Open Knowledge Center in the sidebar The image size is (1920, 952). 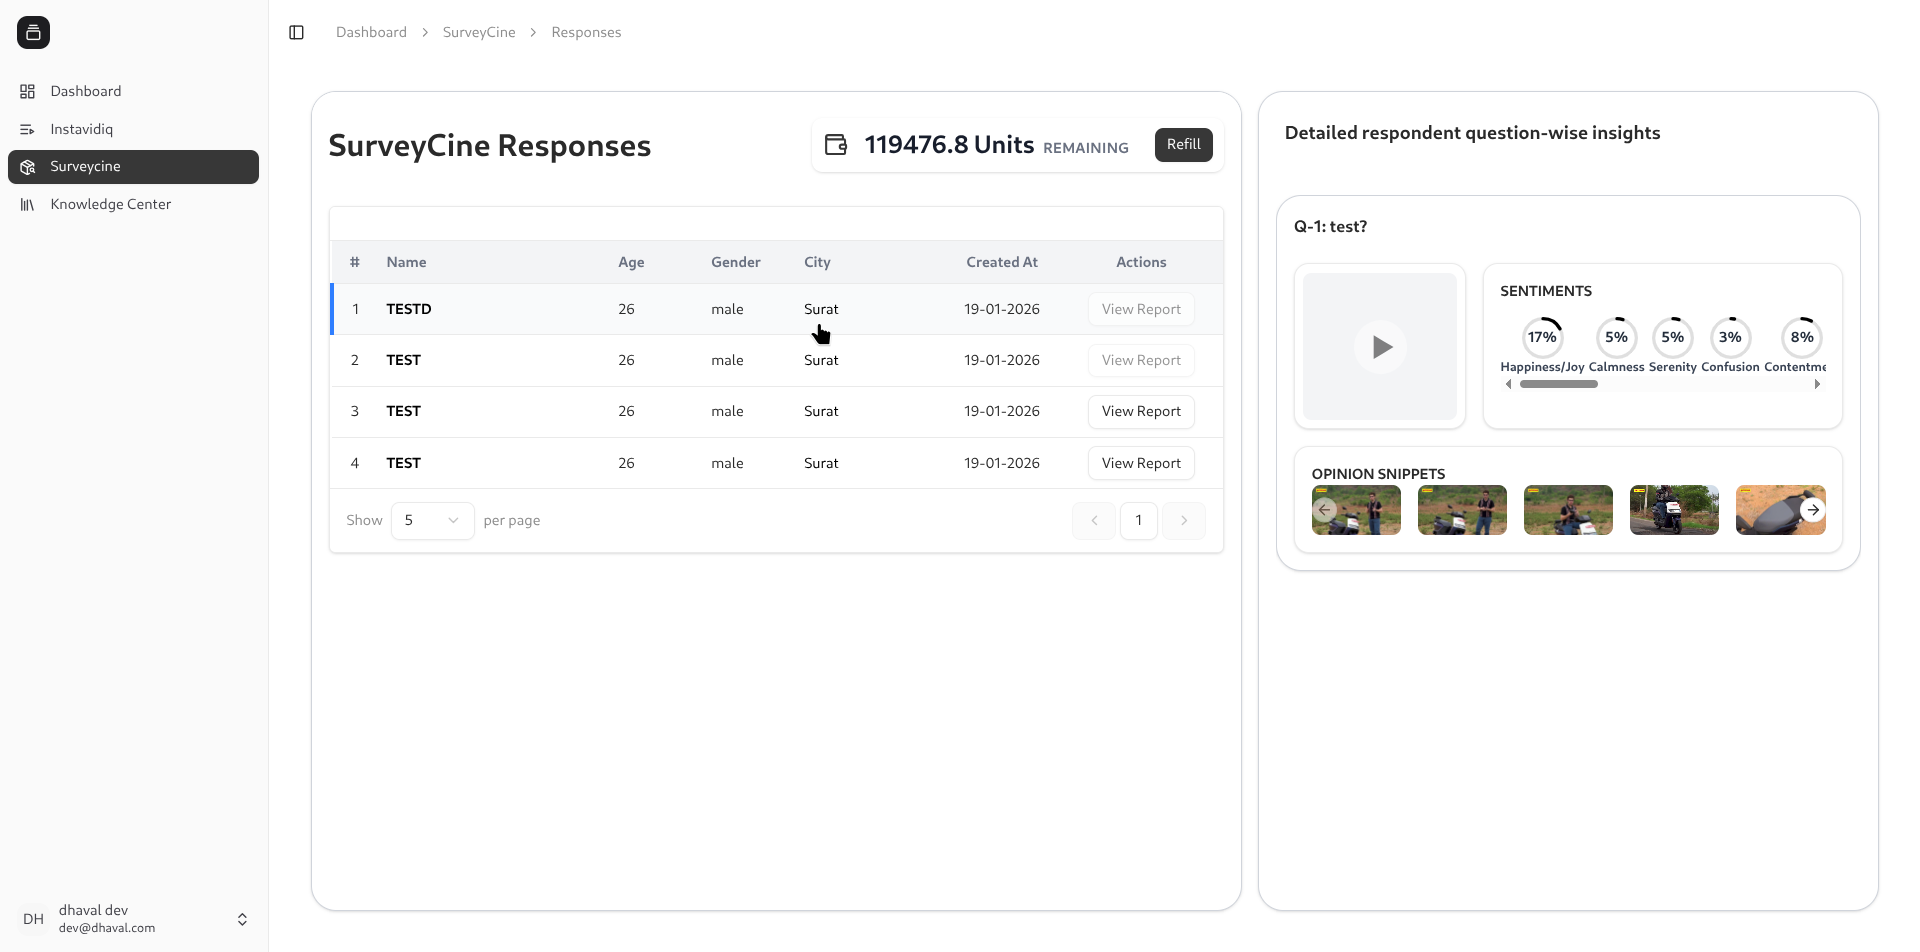(x=133, y=204)
